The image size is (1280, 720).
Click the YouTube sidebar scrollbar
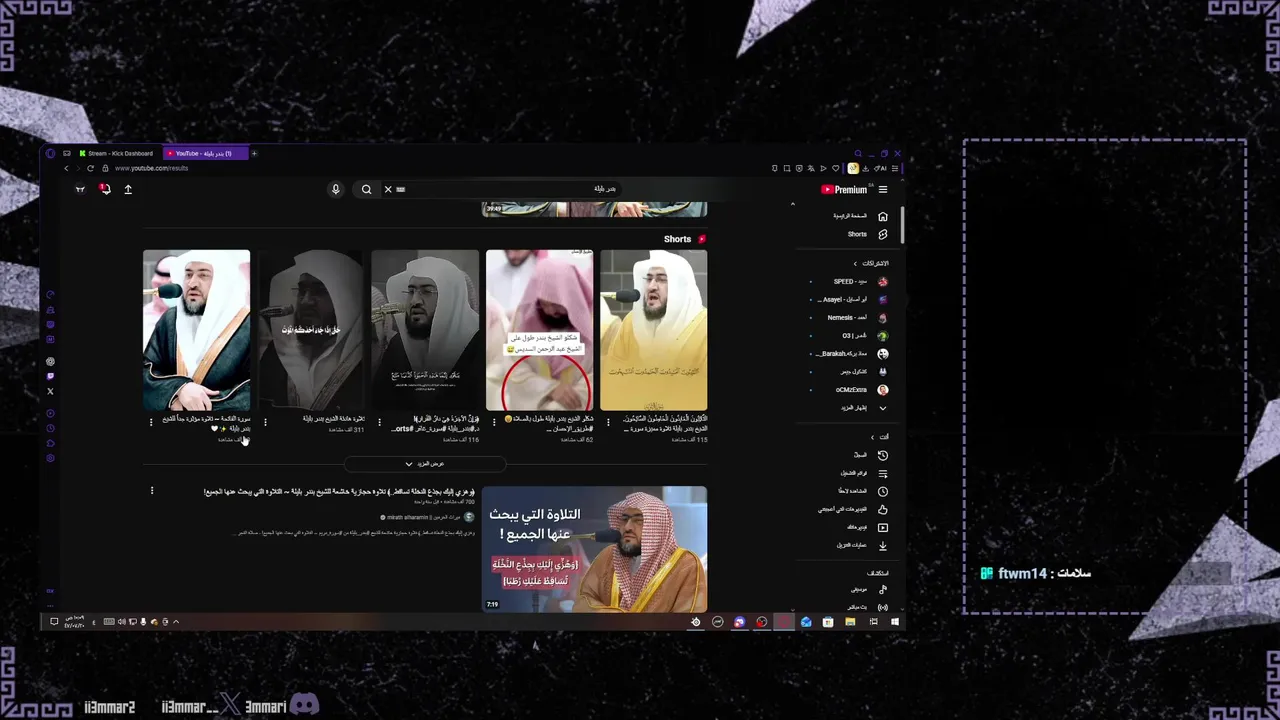901,225
